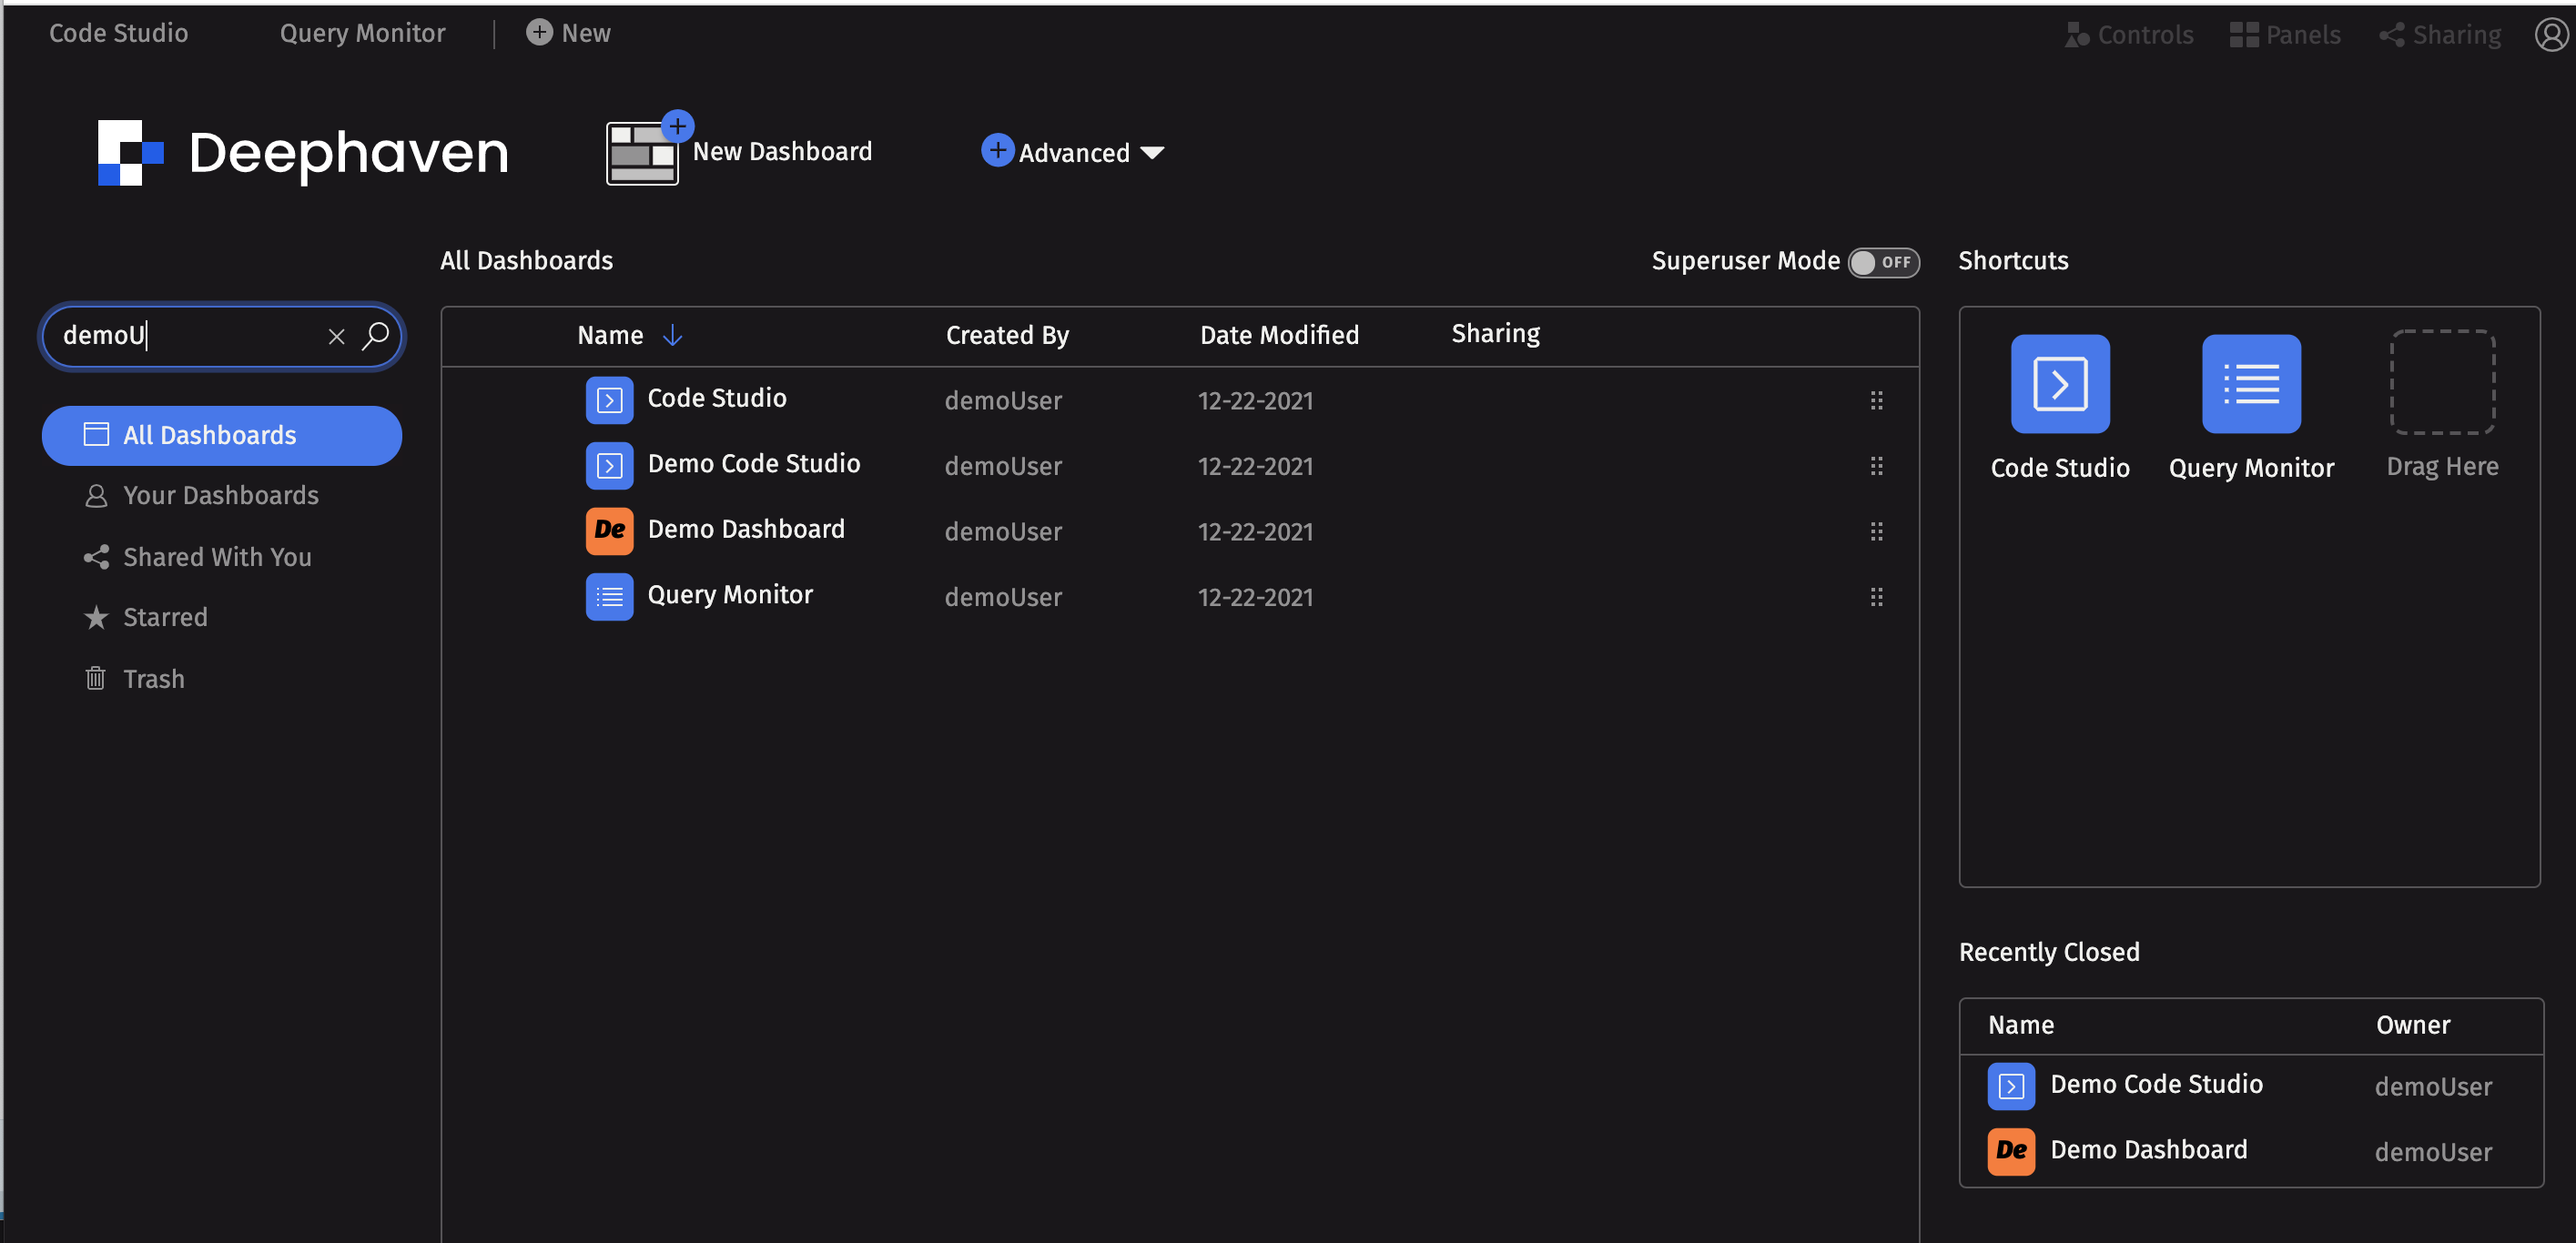Viewport: 2576px width, 1243px height.
Task: Open the Sharing menu
Action: tap(2440, 35)
